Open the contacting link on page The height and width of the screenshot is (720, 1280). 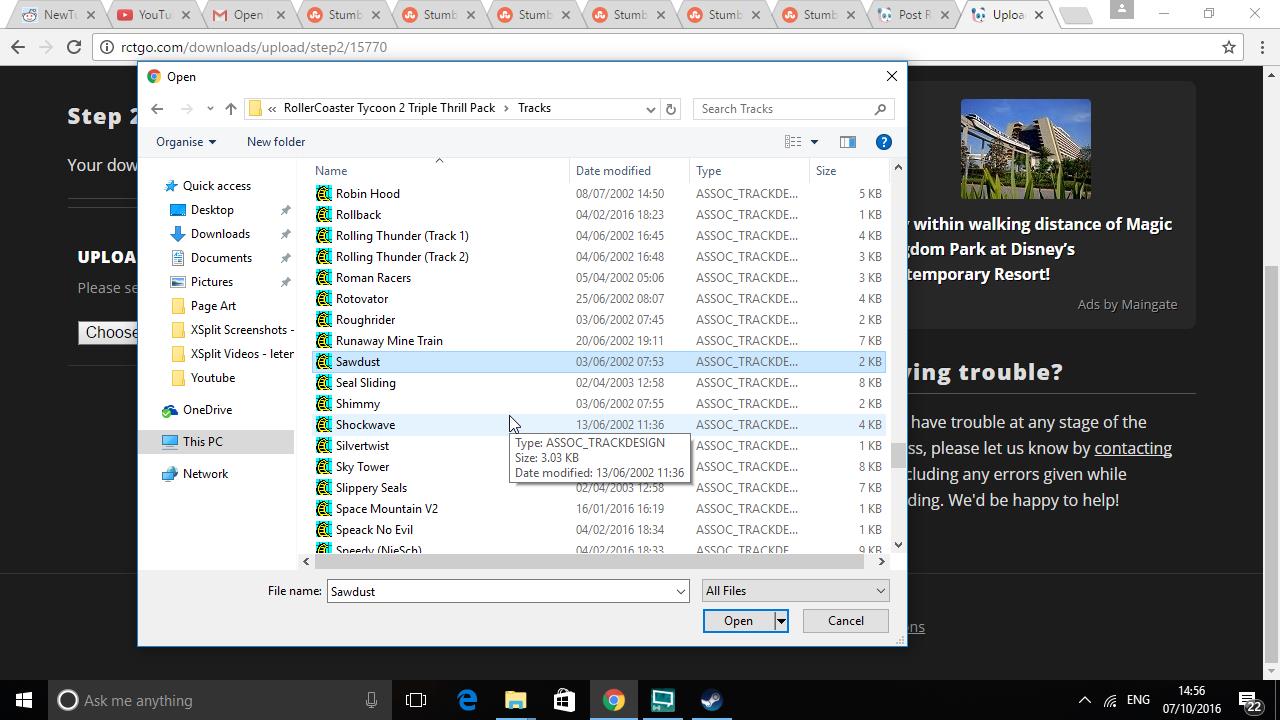pos(1133,449)
